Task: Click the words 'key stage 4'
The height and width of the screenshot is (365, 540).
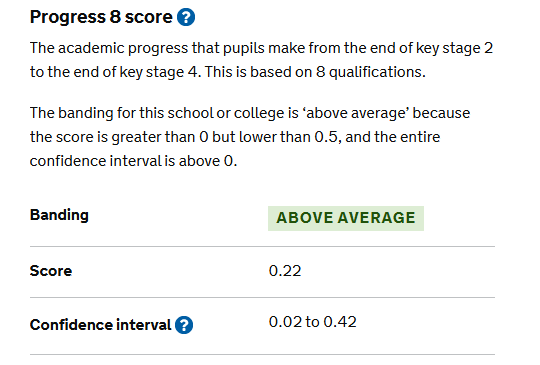Action: pos(158,72)
